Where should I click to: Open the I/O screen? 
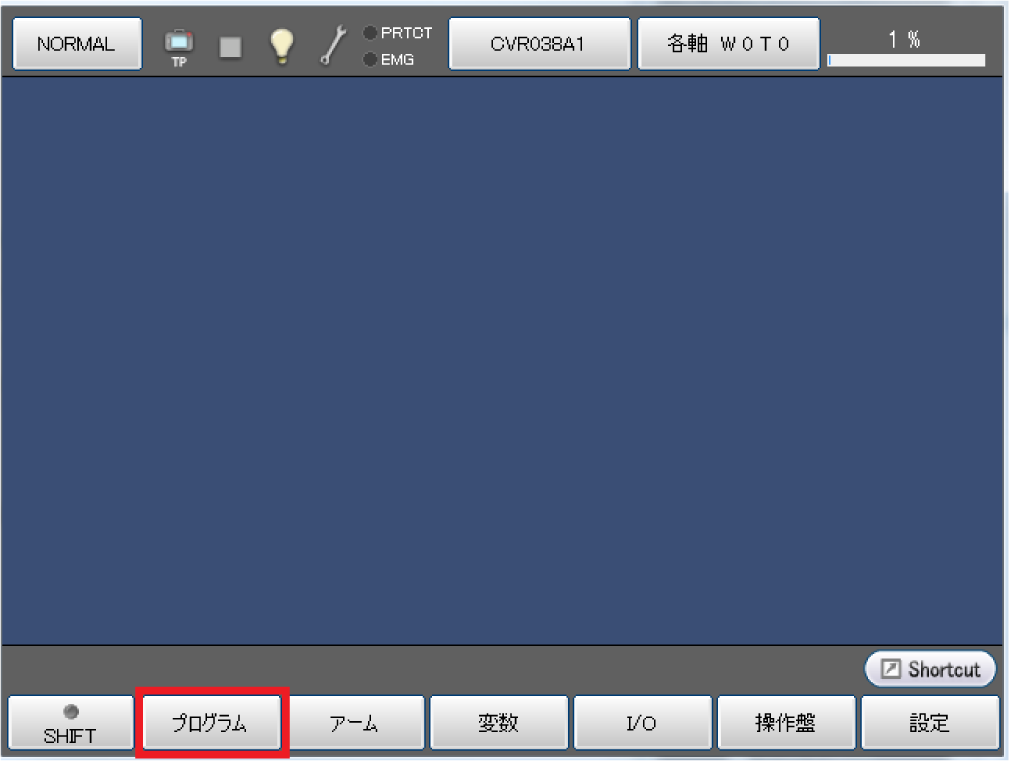(x=642, y=722)
